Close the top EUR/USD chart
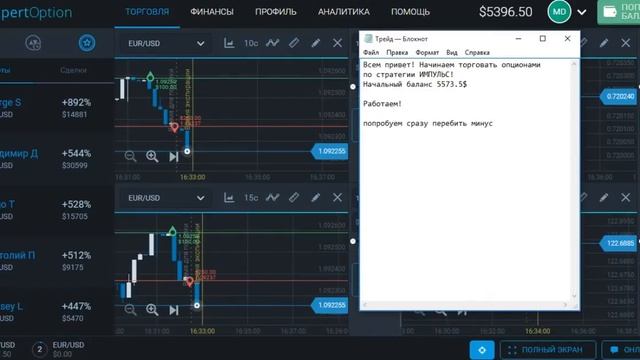This screenshot has width=640, height=360. point(337,43)
